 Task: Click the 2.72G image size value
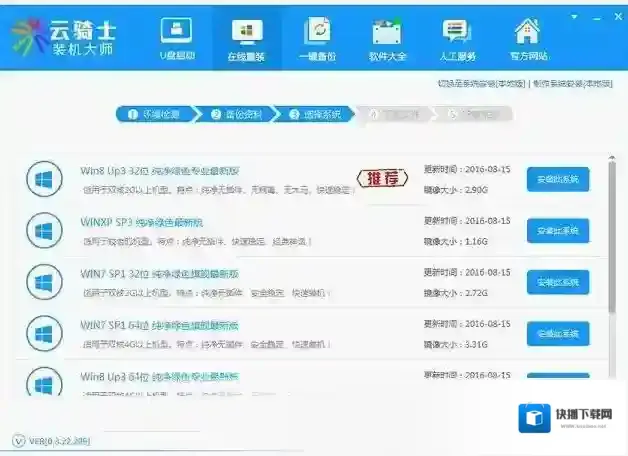tap(477, 293)
